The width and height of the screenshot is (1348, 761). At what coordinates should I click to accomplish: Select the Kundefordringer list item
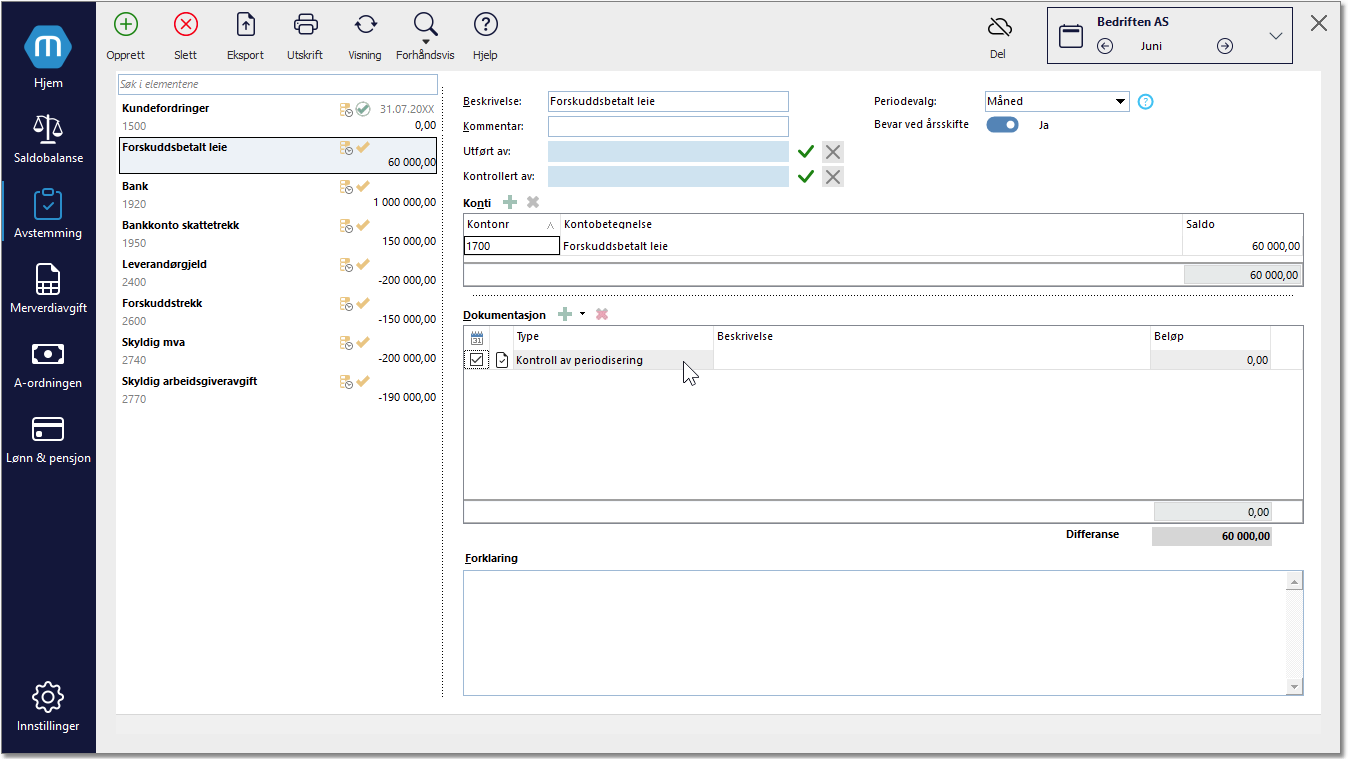(278, 117)
